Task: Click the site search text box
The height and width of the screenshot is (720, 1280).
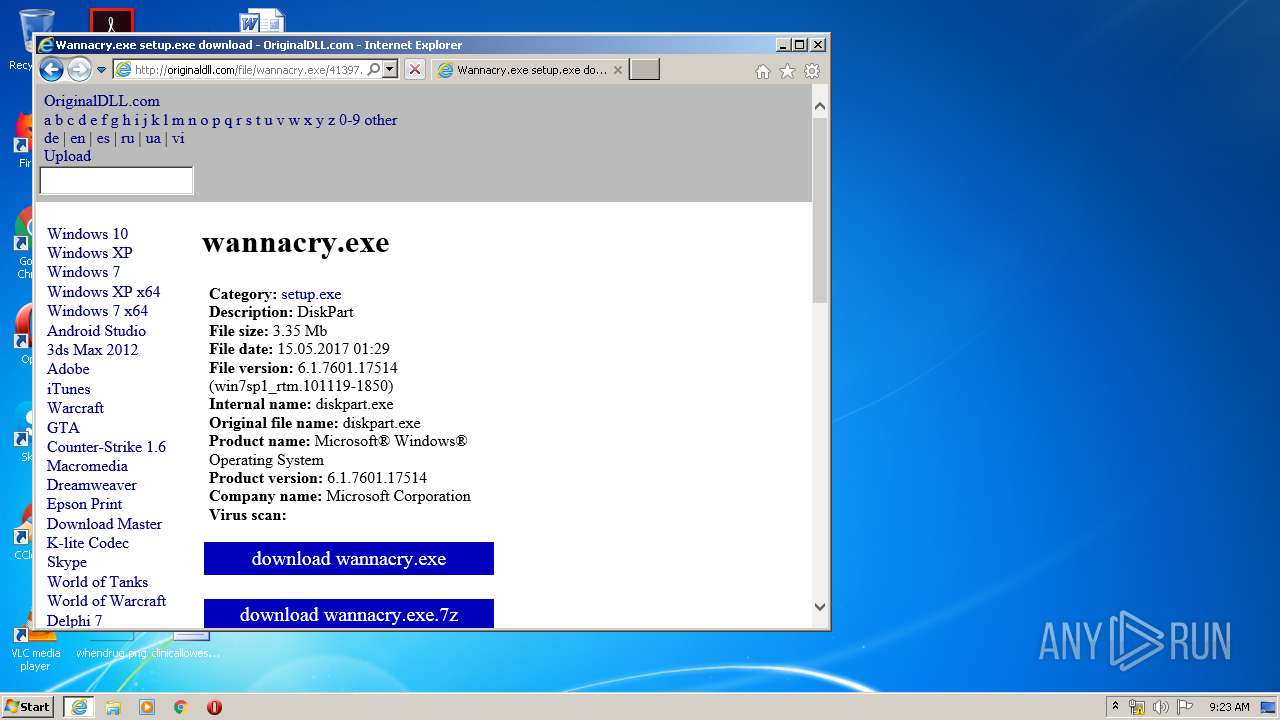Action: point(116,181)
